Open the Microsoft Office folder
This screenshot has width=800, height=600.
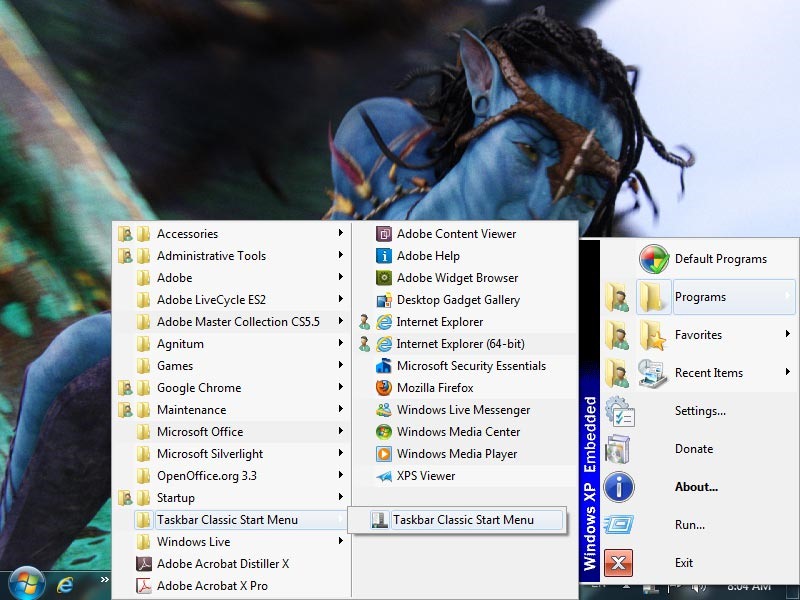[232, 432]
